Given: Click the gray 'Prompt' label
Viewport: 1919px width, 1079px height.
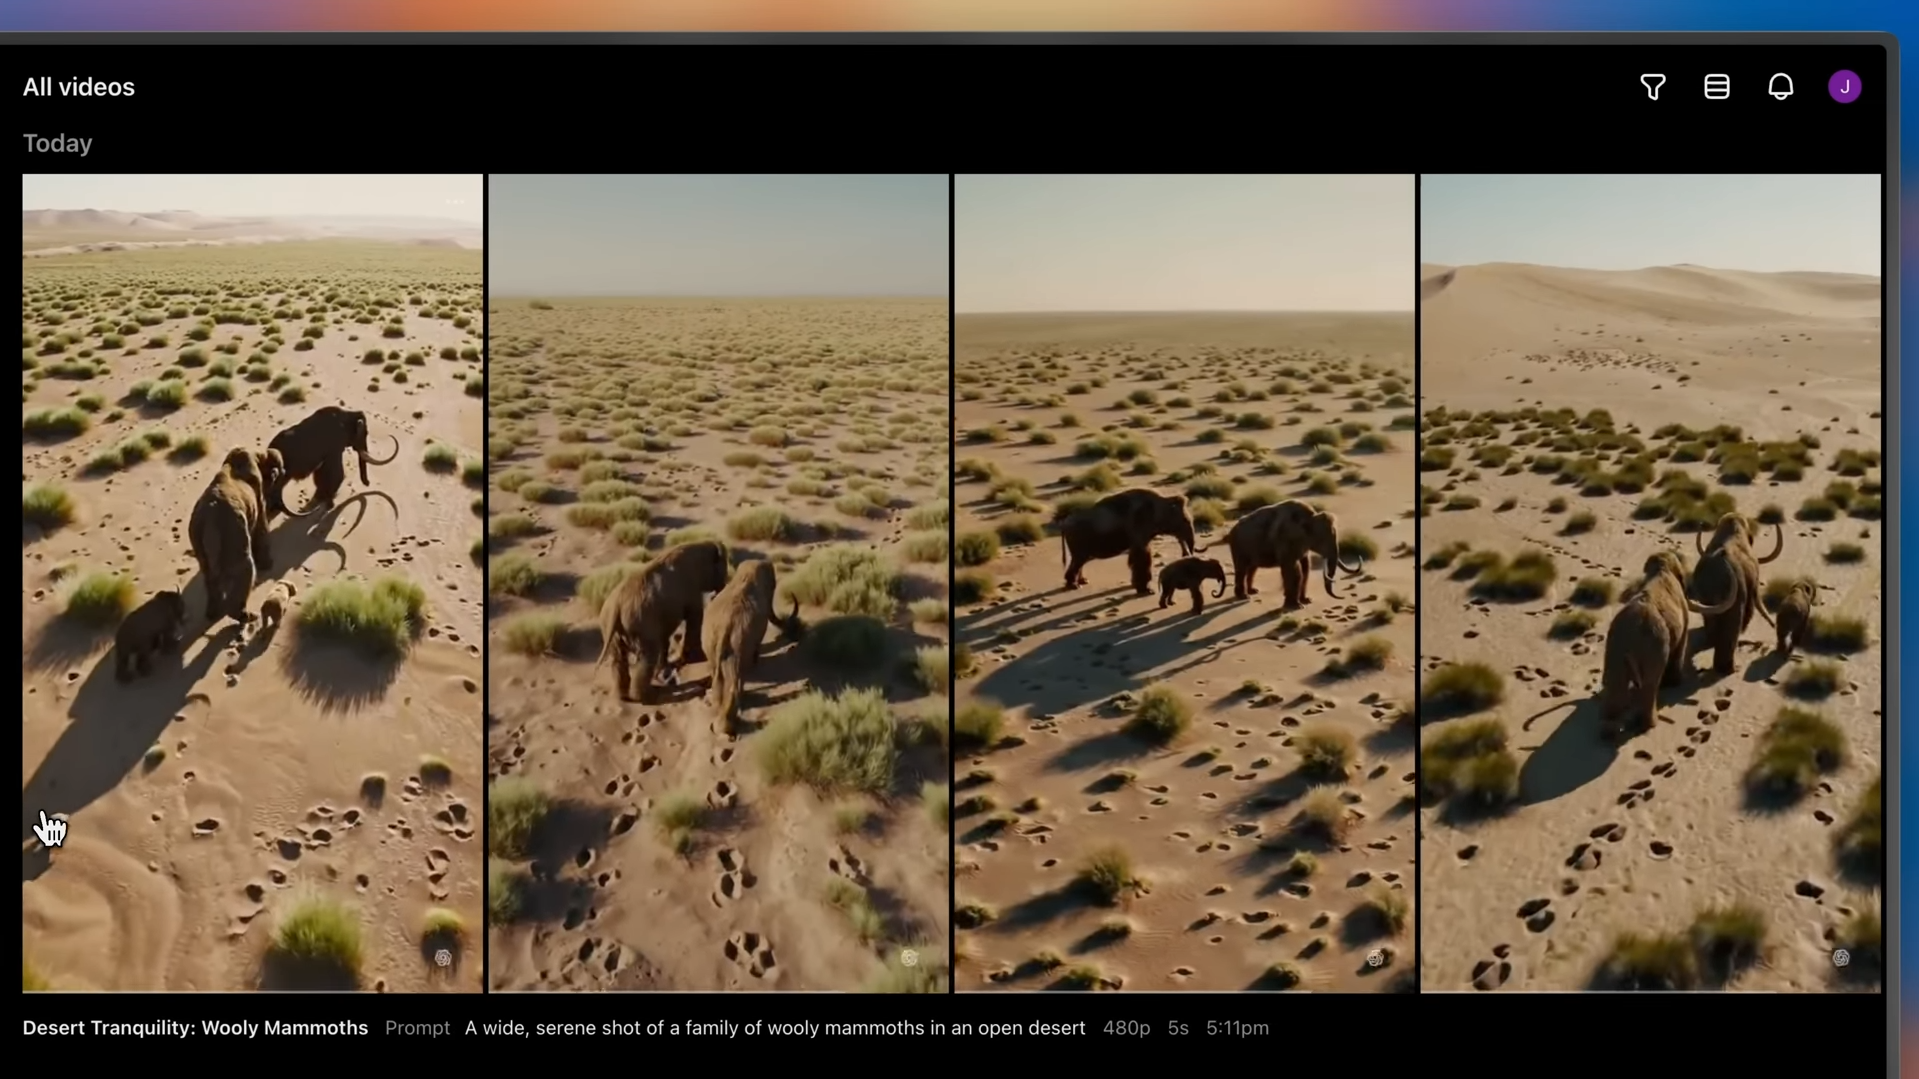Looking at the screenshot, I should (417, 1028).
